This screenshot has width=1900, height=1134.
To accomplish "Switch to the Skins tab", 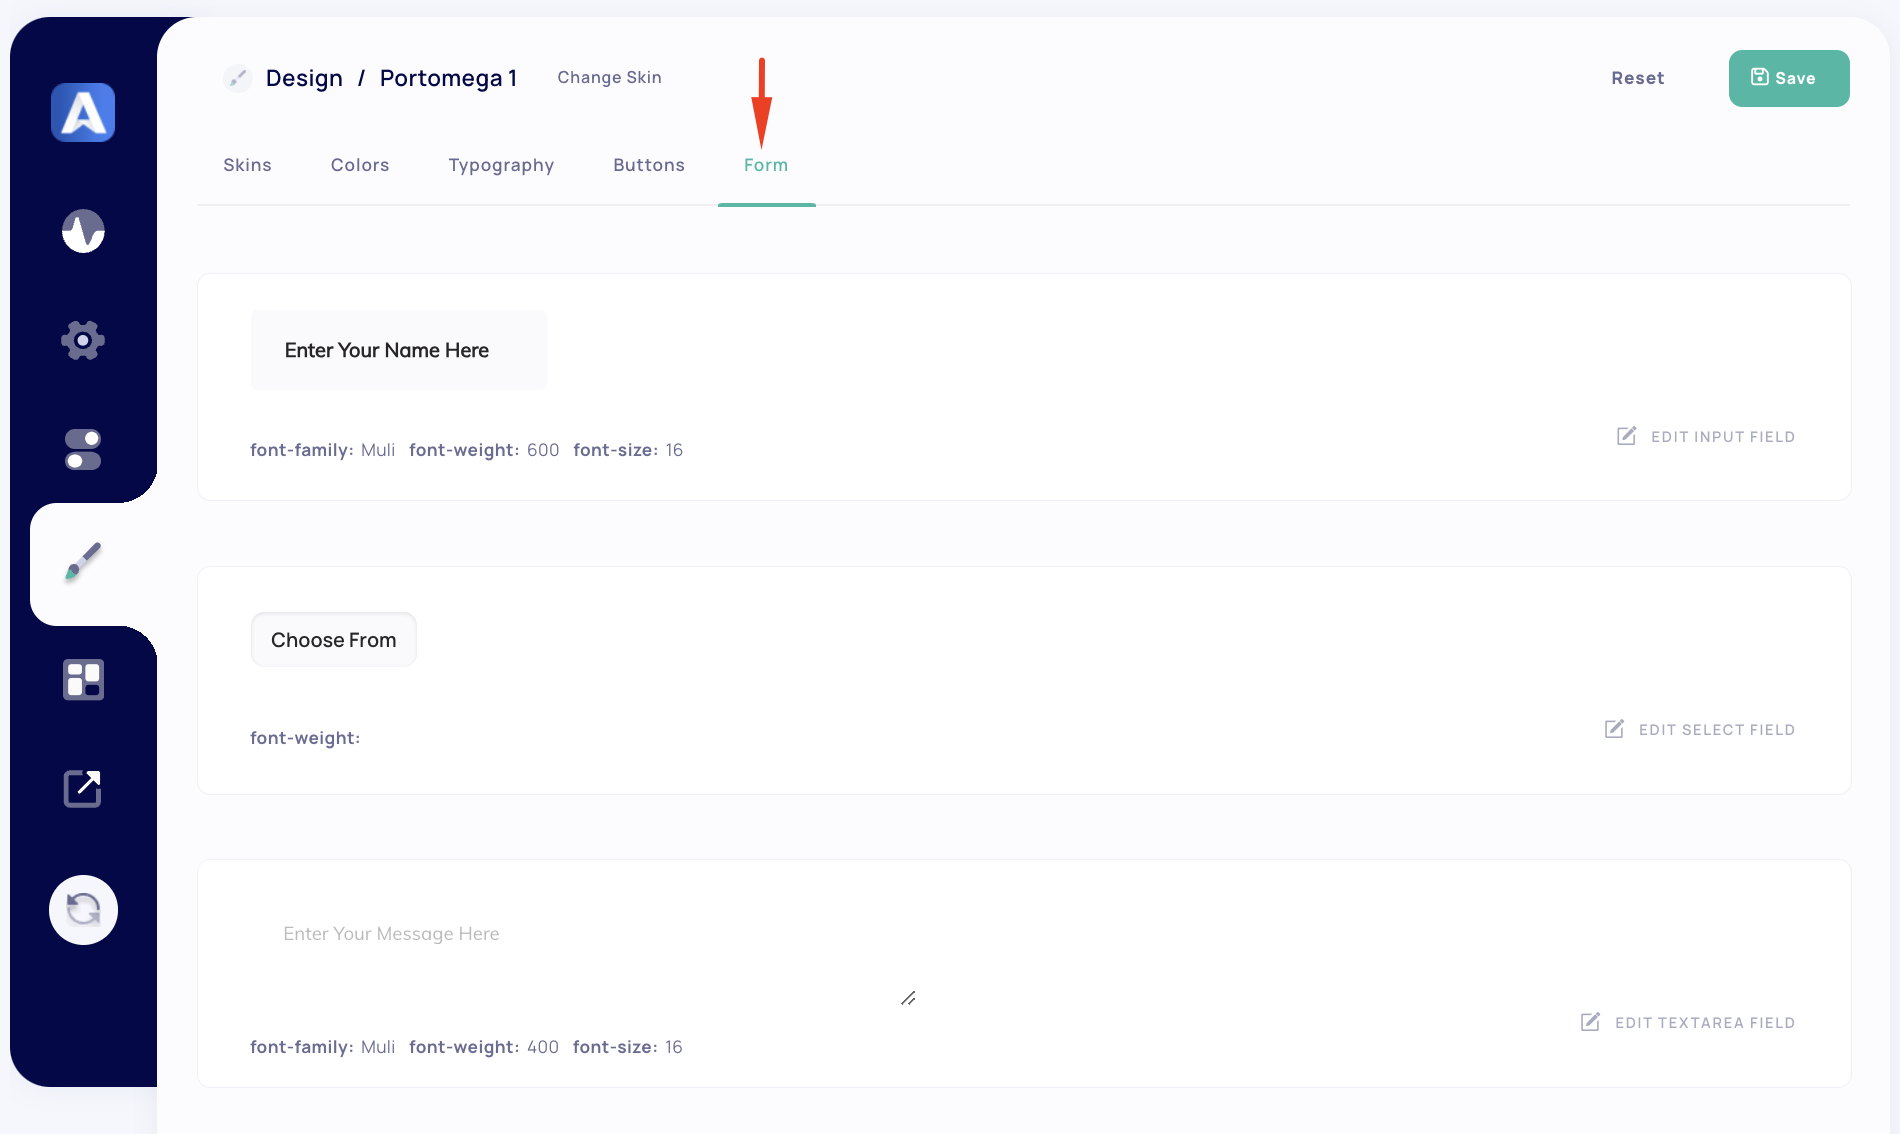I will (x=247, y=165).
